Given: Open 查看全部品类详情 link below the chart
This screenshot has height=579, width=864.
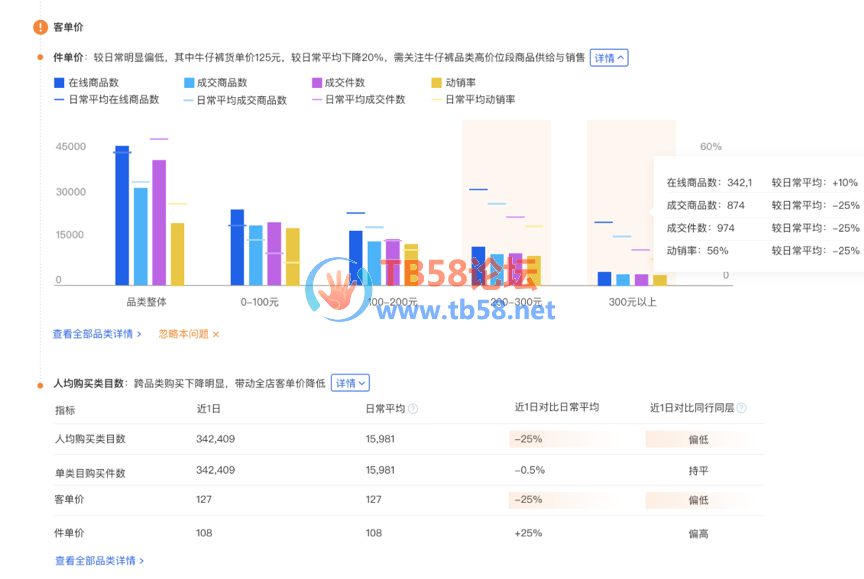Looking at the screenshot, I should tap(97, 334).
